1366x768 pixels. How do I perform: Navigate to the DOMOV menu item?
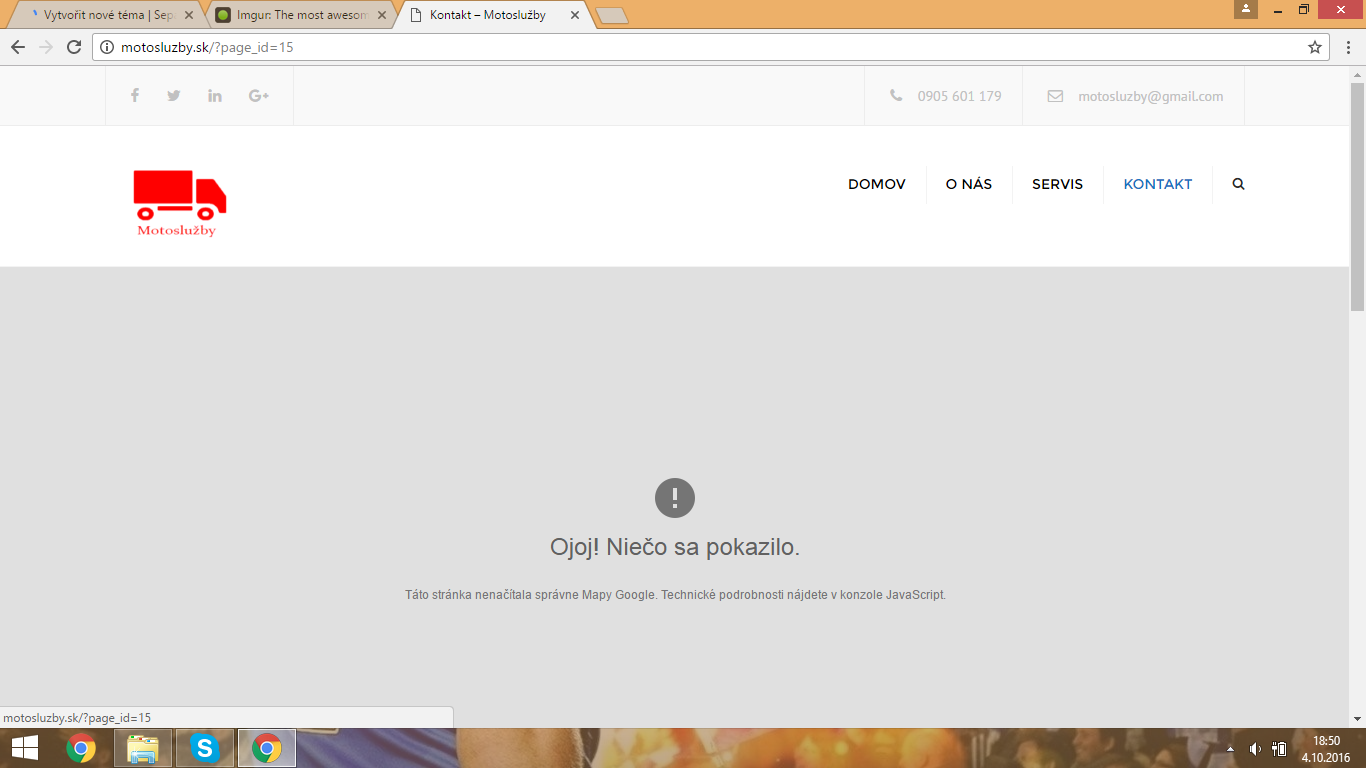(x=876, y=184)
